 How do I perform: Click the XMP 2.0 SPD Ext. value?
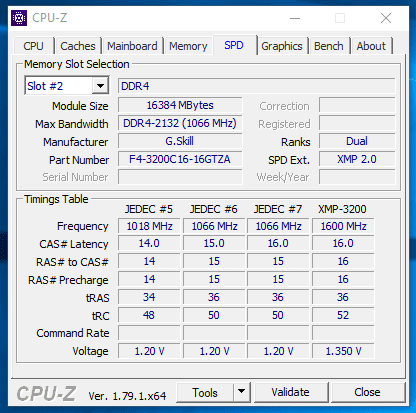click(357, 159)
